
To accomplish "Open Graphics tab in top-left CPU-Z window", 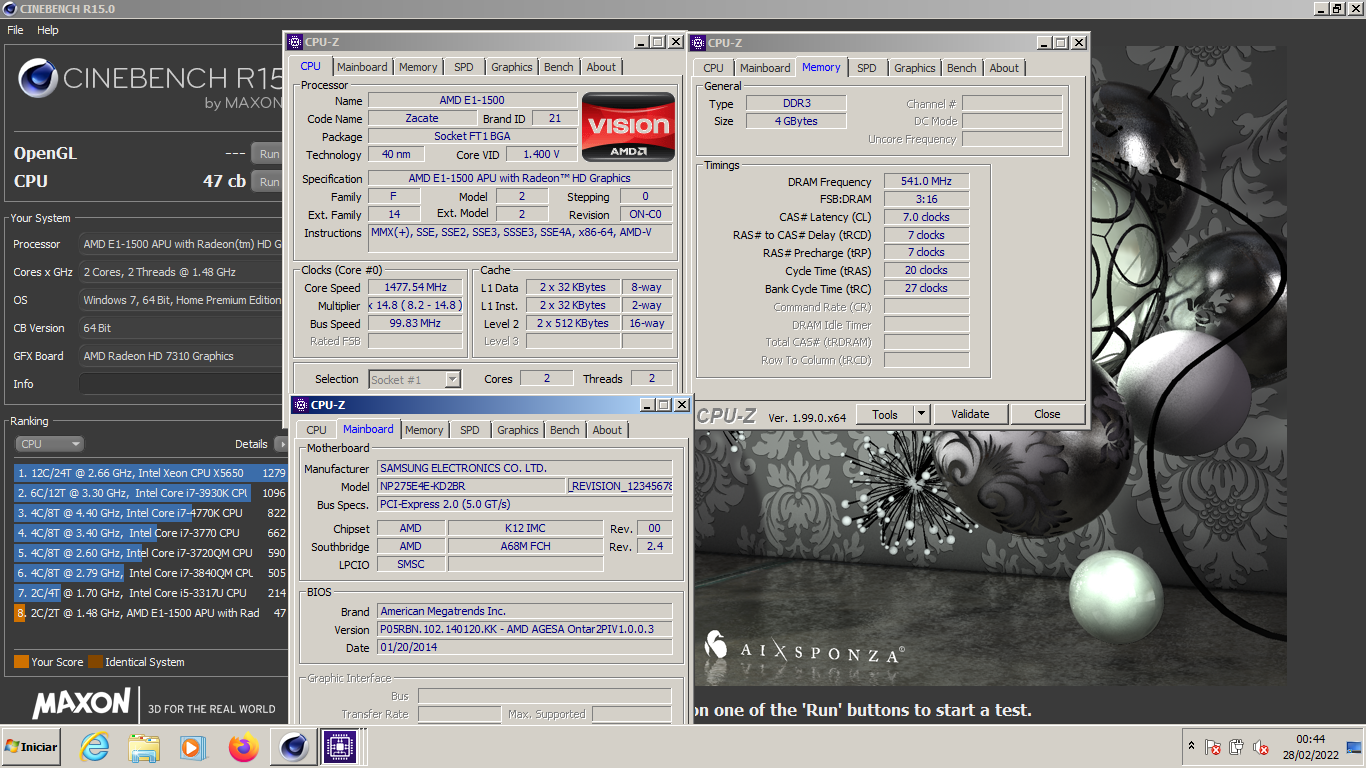I will click(x=512, y=67).
